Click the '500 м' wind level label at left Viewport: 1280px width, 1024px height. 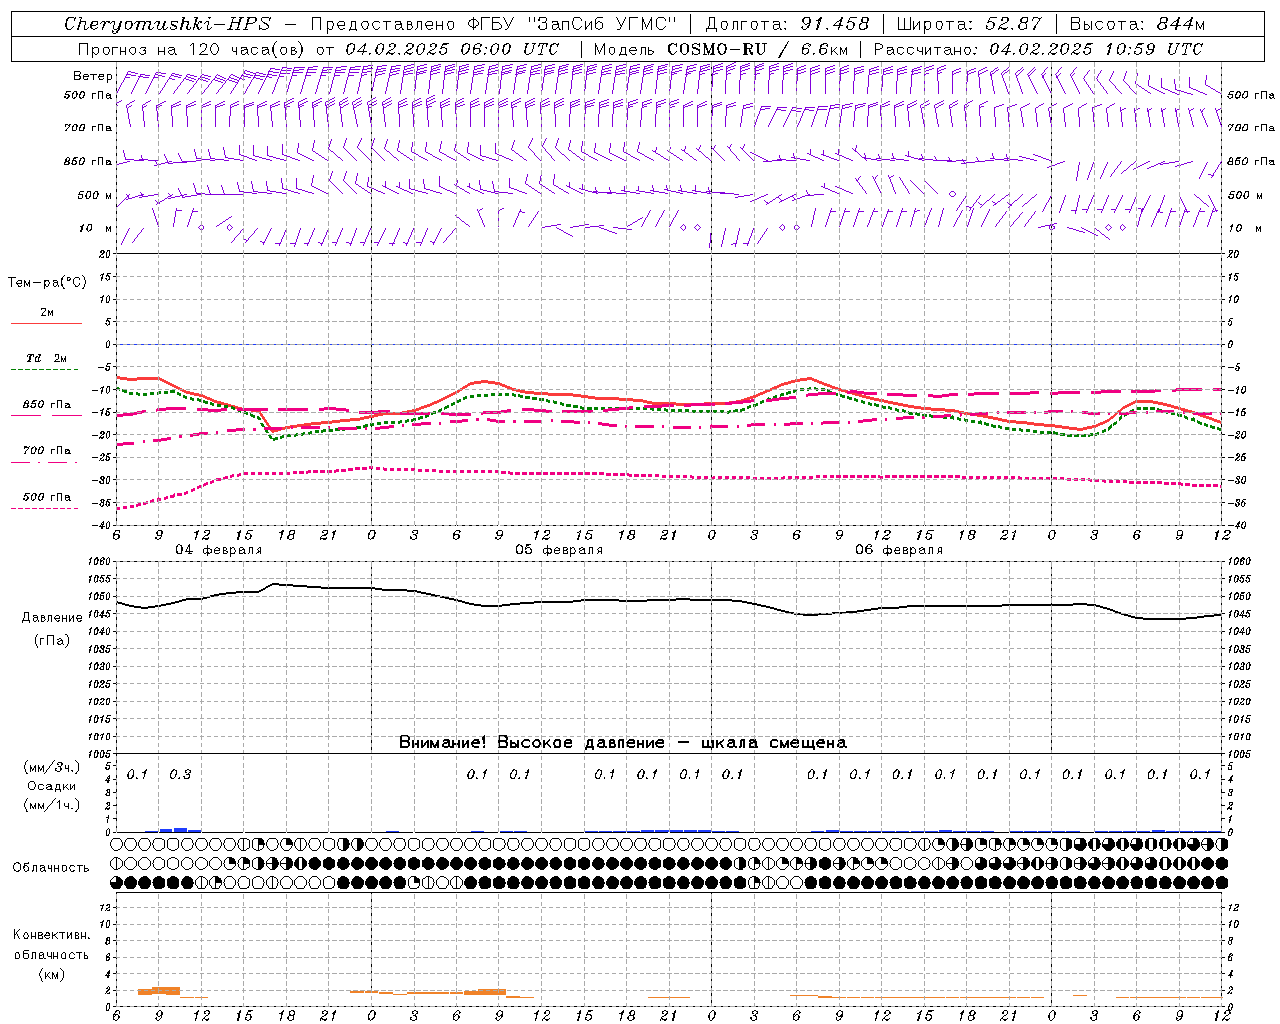96,196
